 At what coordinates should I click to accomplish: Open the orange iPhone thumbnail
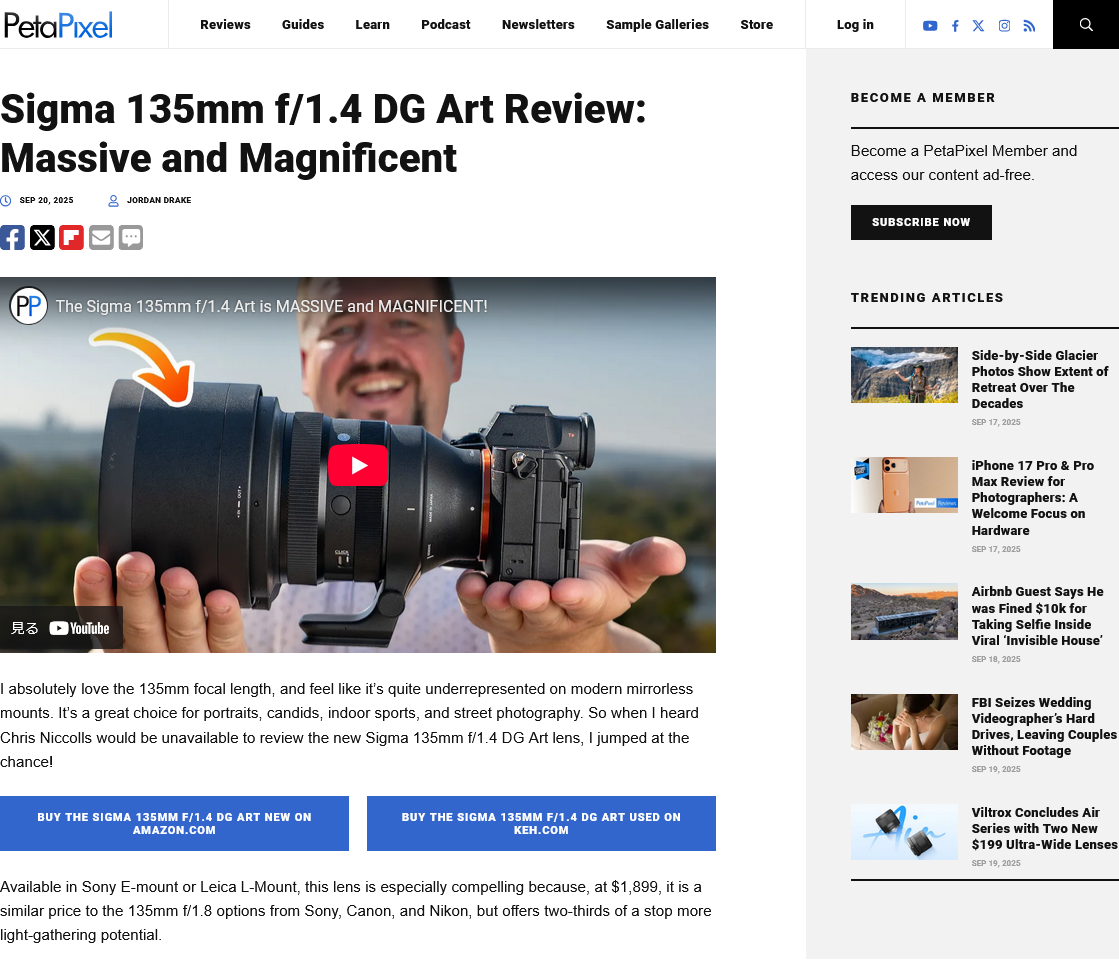(x=904, y=485)
